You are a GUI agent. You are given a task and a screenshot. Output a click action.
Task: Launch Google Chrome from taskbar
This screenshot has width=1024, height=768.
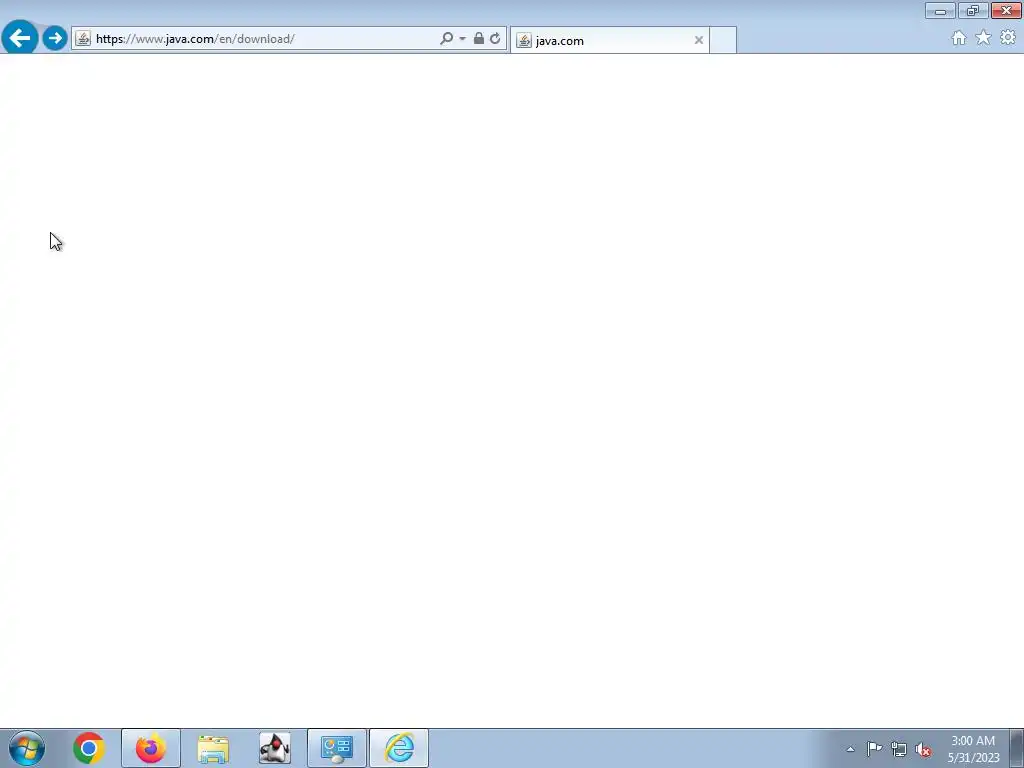(89, 748)
